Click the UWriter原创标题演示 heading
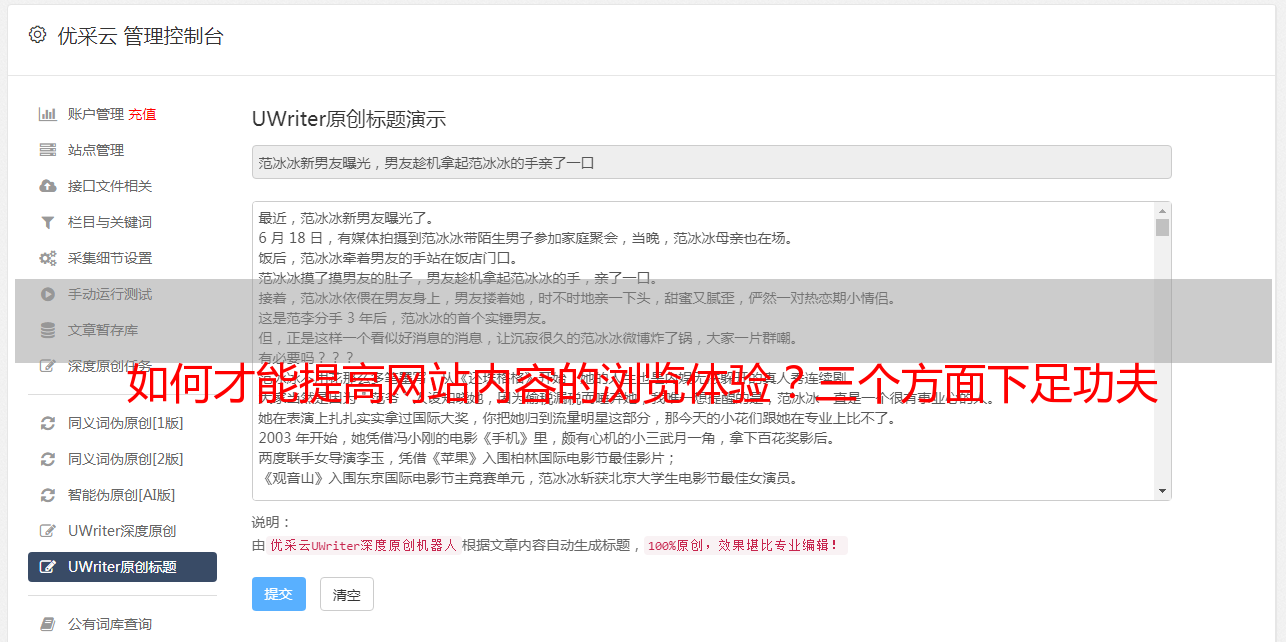The height and width of the screenshot is (642, 1286). pos(349,119)
